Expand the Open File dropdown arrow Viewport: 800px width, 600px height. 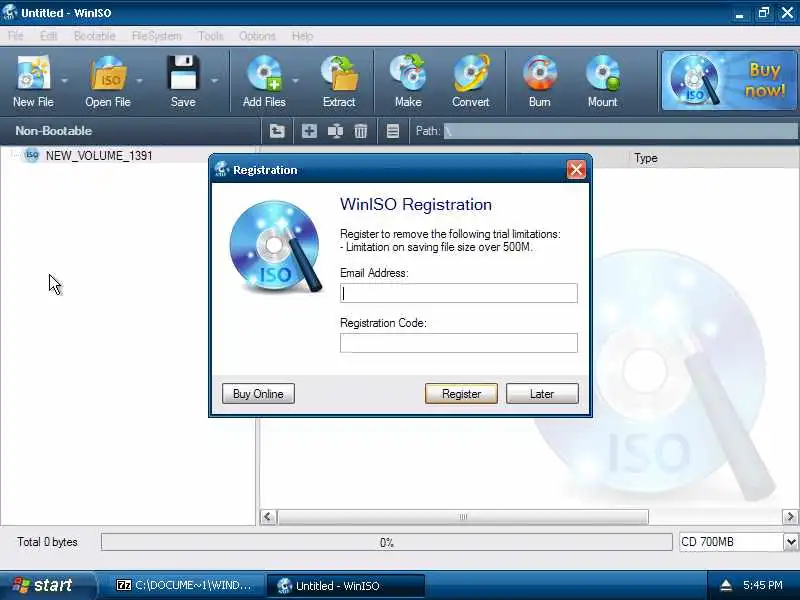click(139, 81)
